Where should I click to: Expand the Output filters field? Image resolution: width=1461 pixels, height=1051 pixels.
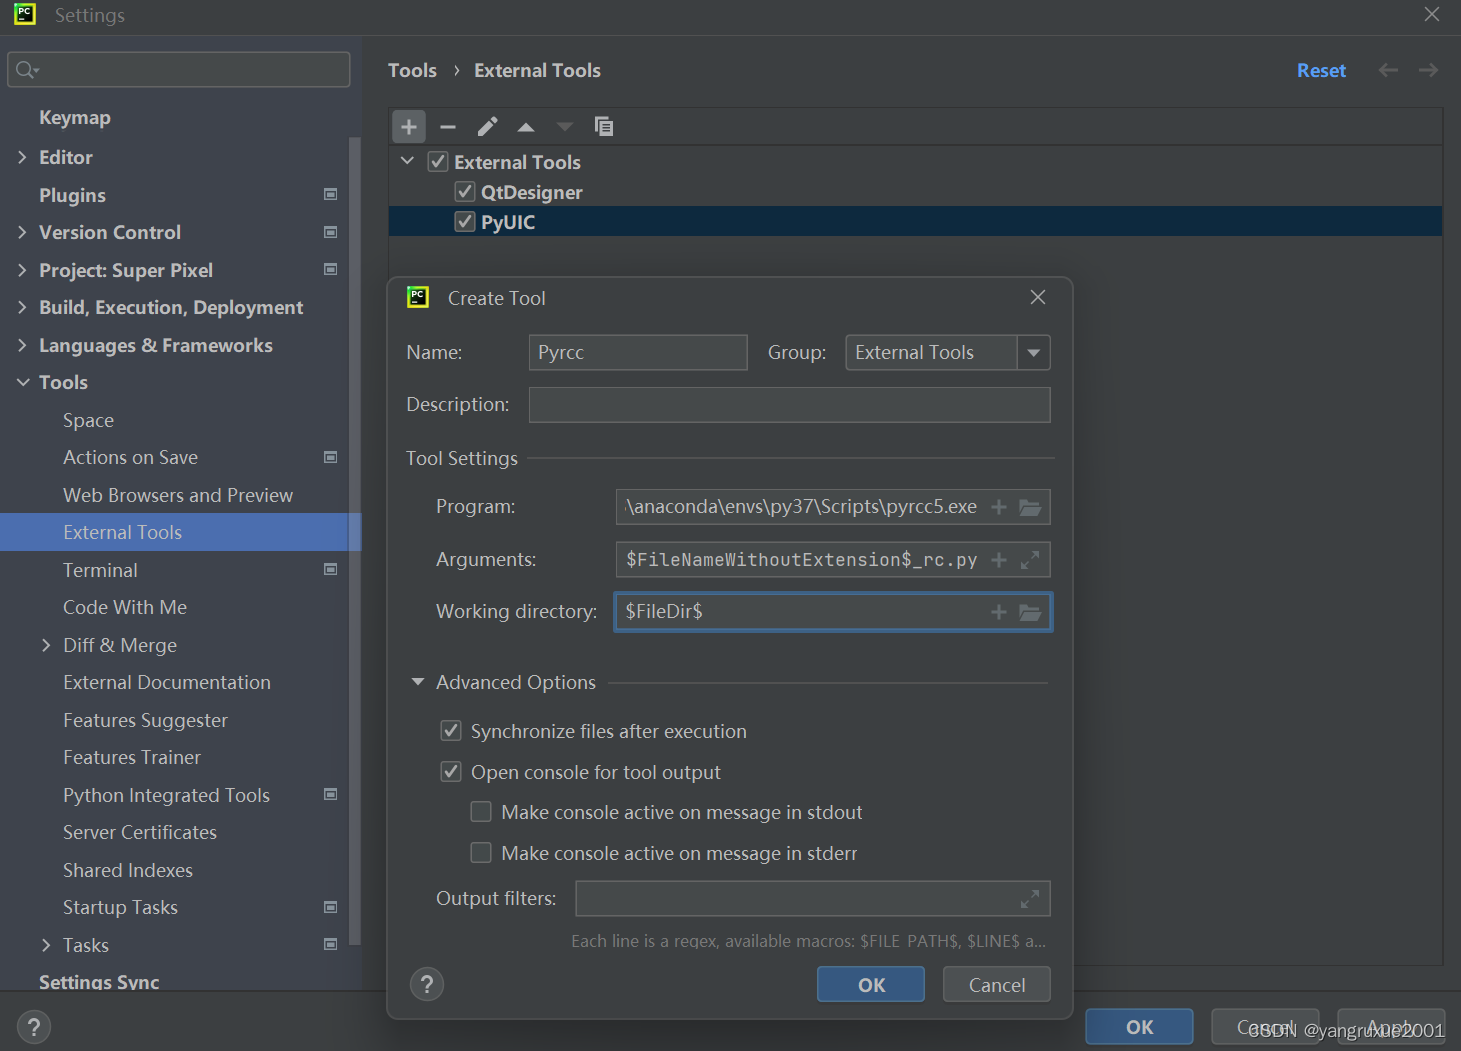coord(1030,899)
